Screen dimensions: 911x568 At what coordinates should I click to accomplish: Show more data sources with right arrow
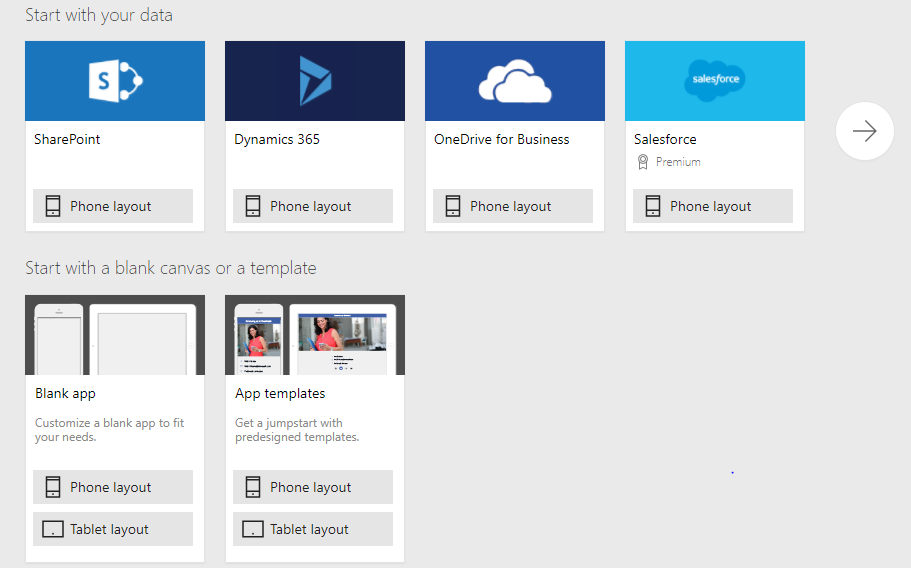(864, 131)
